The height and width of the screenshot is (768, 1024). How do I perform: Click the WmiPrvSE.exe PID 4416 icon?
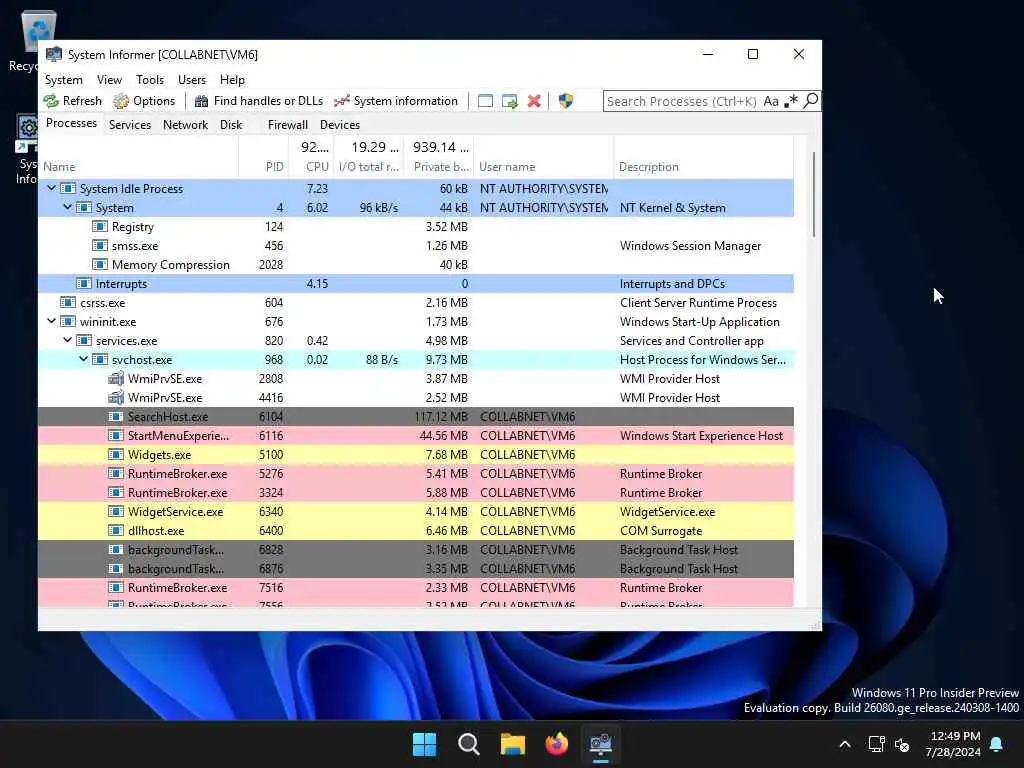tap(116, 398)
